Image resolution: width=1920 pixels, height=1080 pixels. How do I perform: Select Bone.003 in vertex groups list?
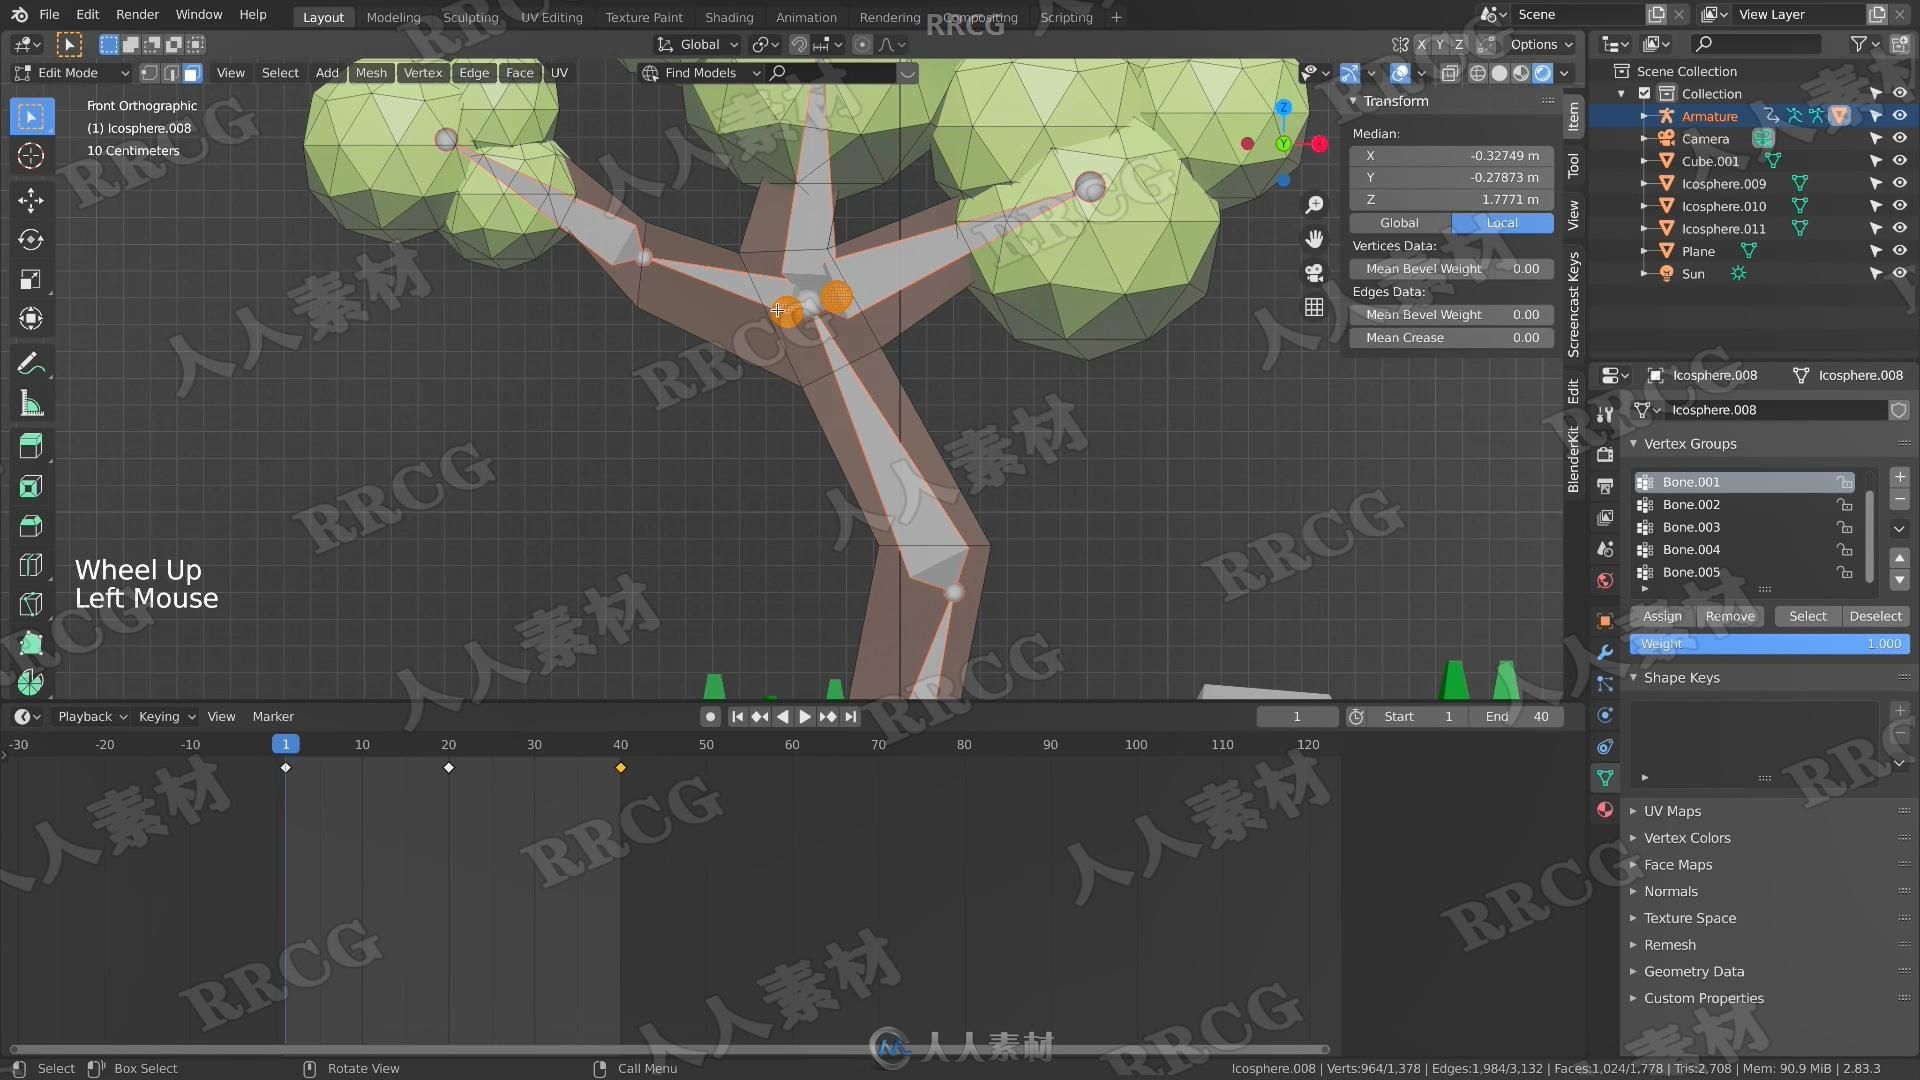pyautogui.click(x=1744, y=528)
